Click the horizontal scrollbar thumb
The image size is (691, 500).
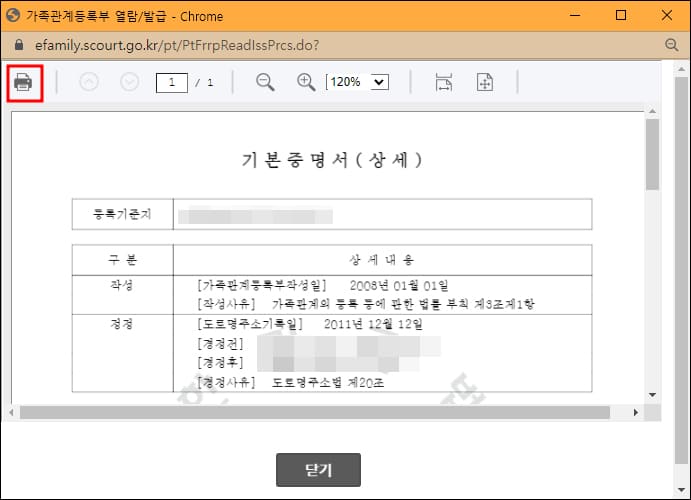(x=315, y=412)
